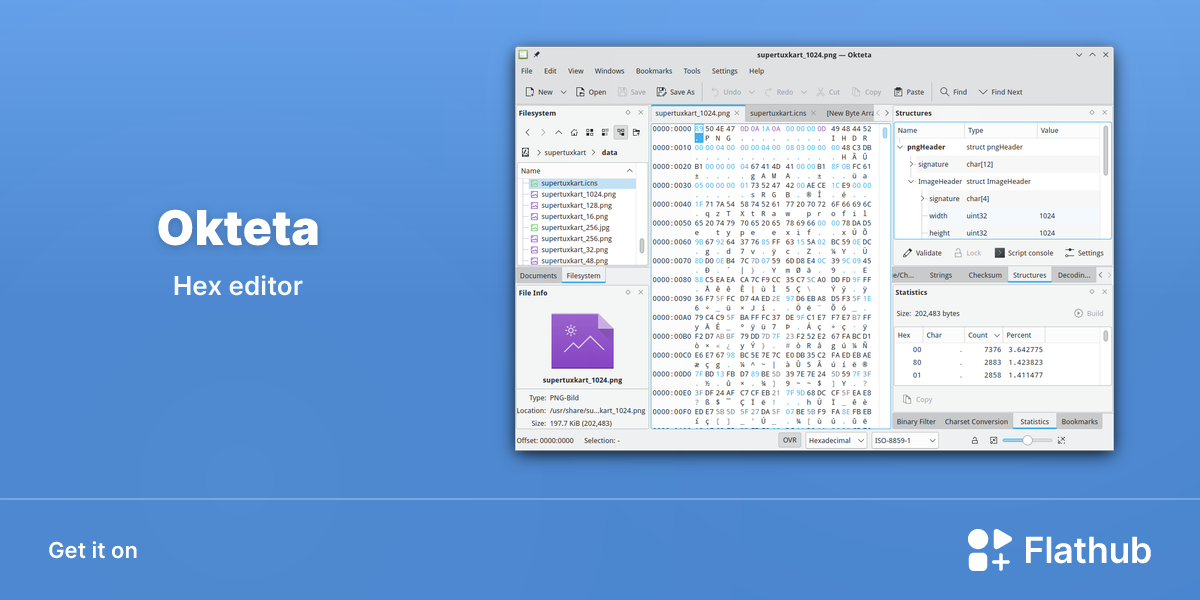The image size is (1200, 600).
Task: Open the ISO-8859-1 charset dropdown
Action: click(x=905, y=440)
